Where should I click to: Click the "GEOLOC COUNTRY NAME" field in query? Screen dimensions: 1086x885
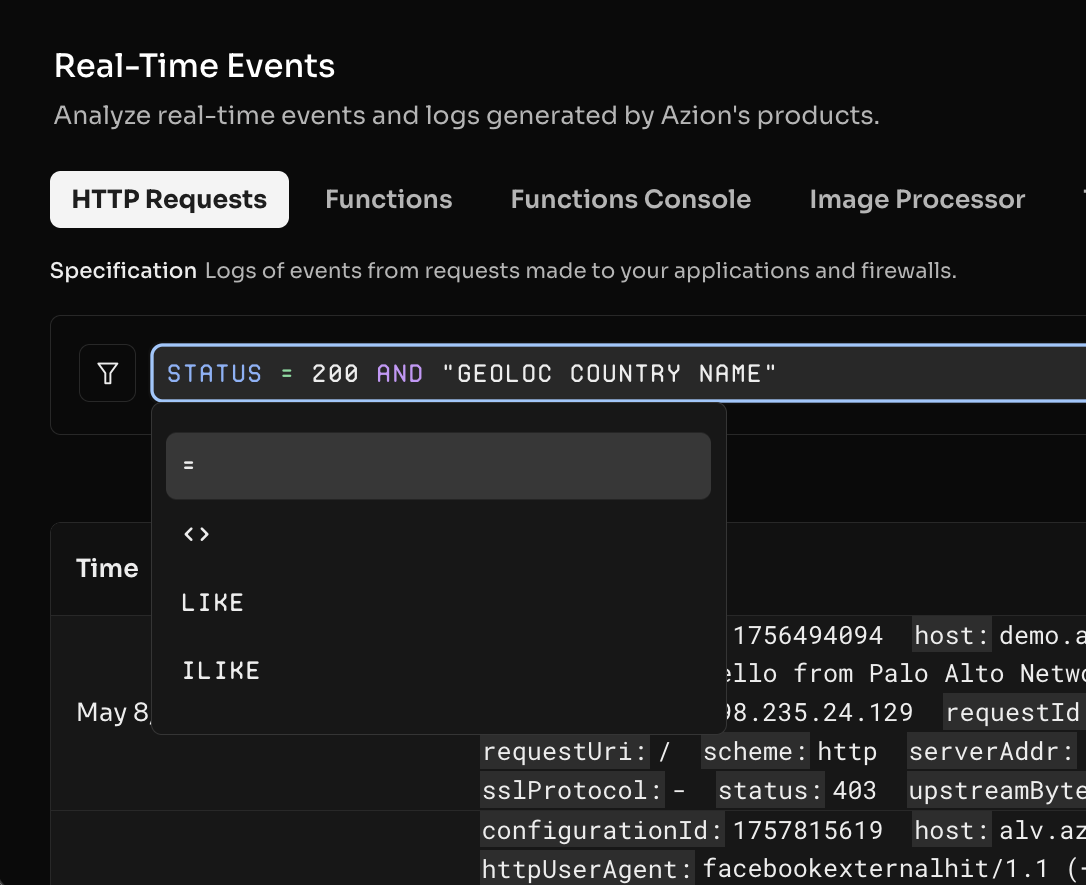tap(609, 374)
